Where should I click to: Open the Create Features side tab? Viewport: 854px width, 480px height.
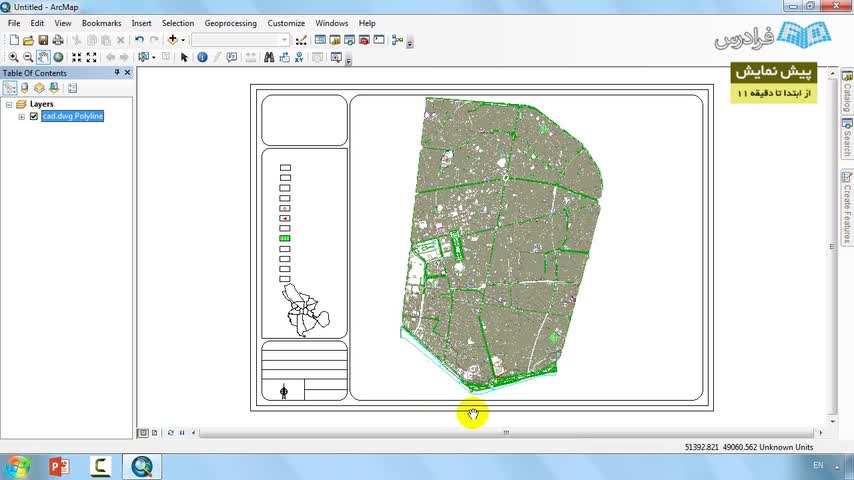click(846, 208)
